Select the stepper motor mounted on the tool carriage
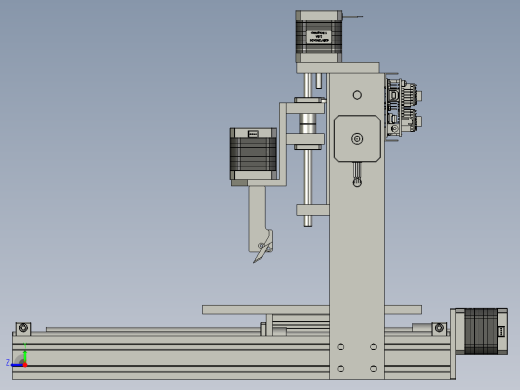The height and width of the screenshot is (390, 520). click(253, 154)
